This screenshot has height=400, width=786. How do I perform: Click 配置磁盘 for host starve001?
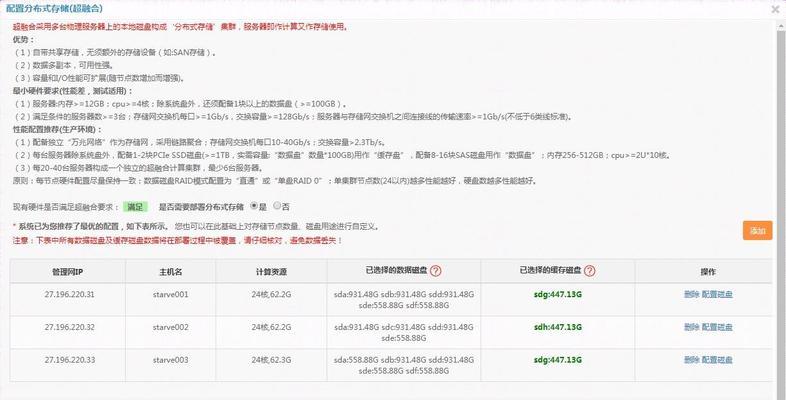coord(717,294)
